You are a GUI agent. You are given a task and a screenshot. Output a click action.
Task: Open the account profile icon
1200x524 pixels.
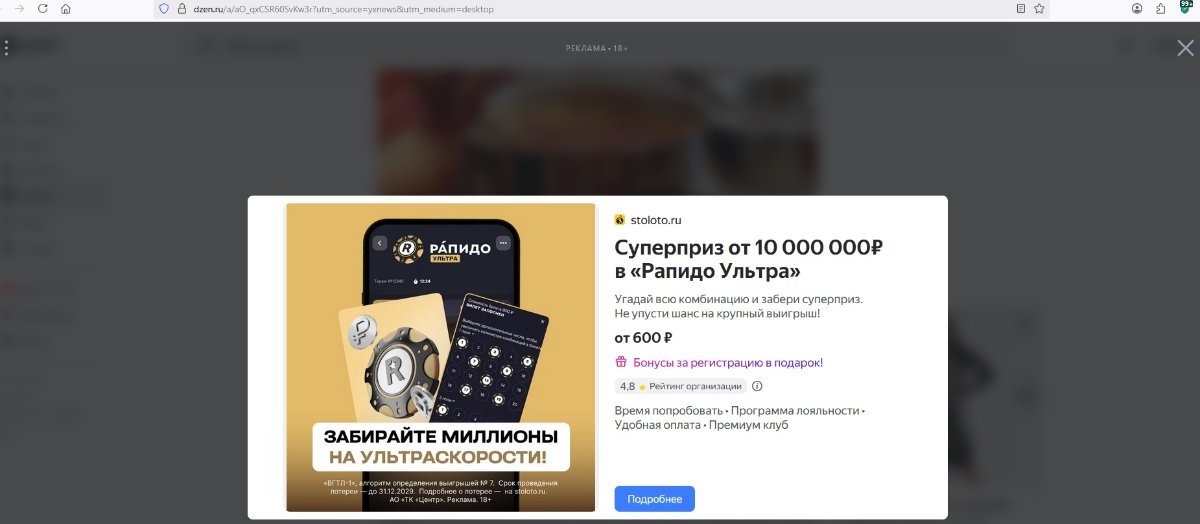point(1137,8)
